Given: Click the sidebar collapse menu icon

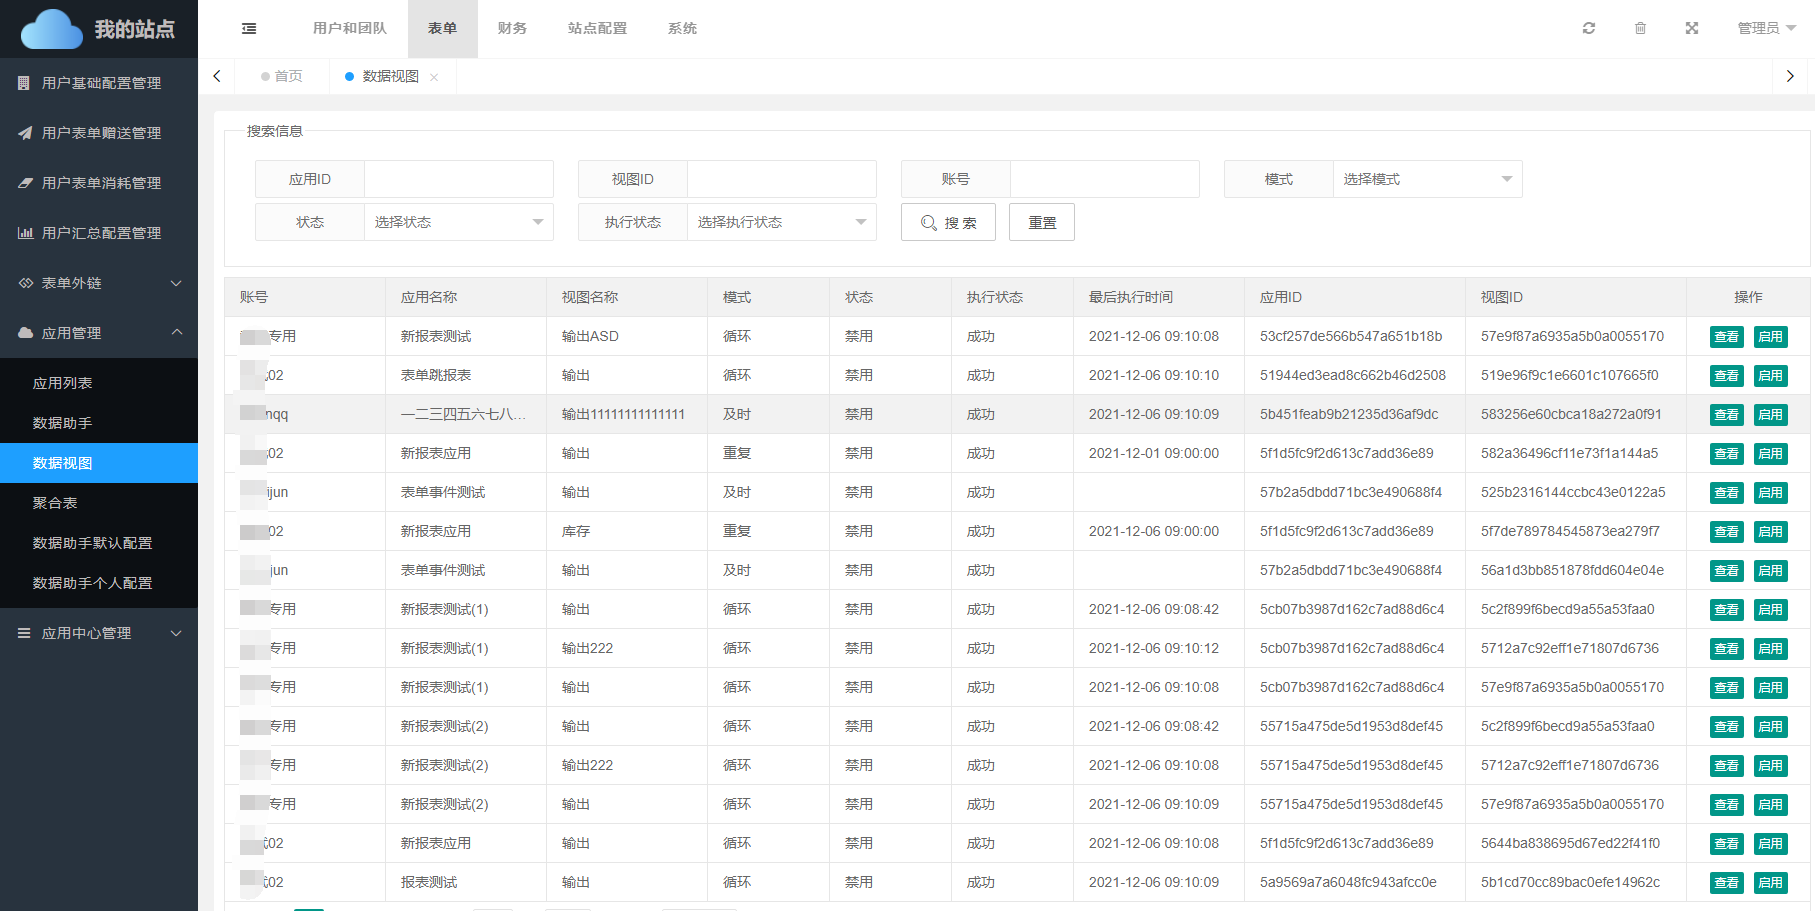Looking at the screenshot, I should 249,28.
